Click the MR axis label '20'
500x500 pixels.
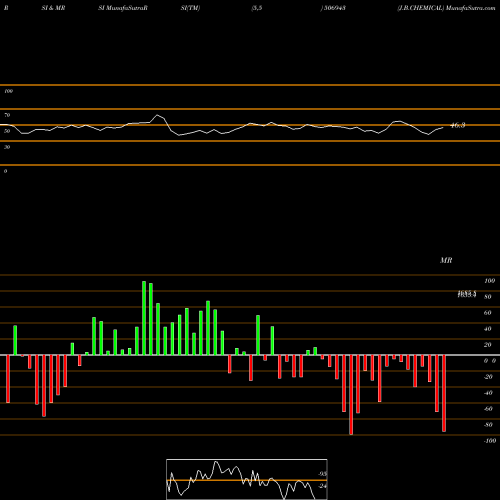488,345
